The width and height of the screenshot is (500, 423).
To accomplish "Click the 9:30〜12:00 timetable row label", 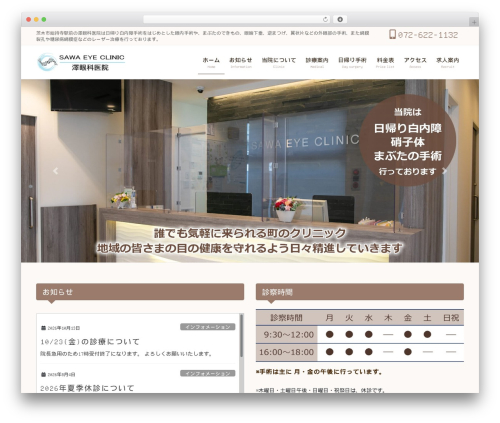I will tap(287, 335).
